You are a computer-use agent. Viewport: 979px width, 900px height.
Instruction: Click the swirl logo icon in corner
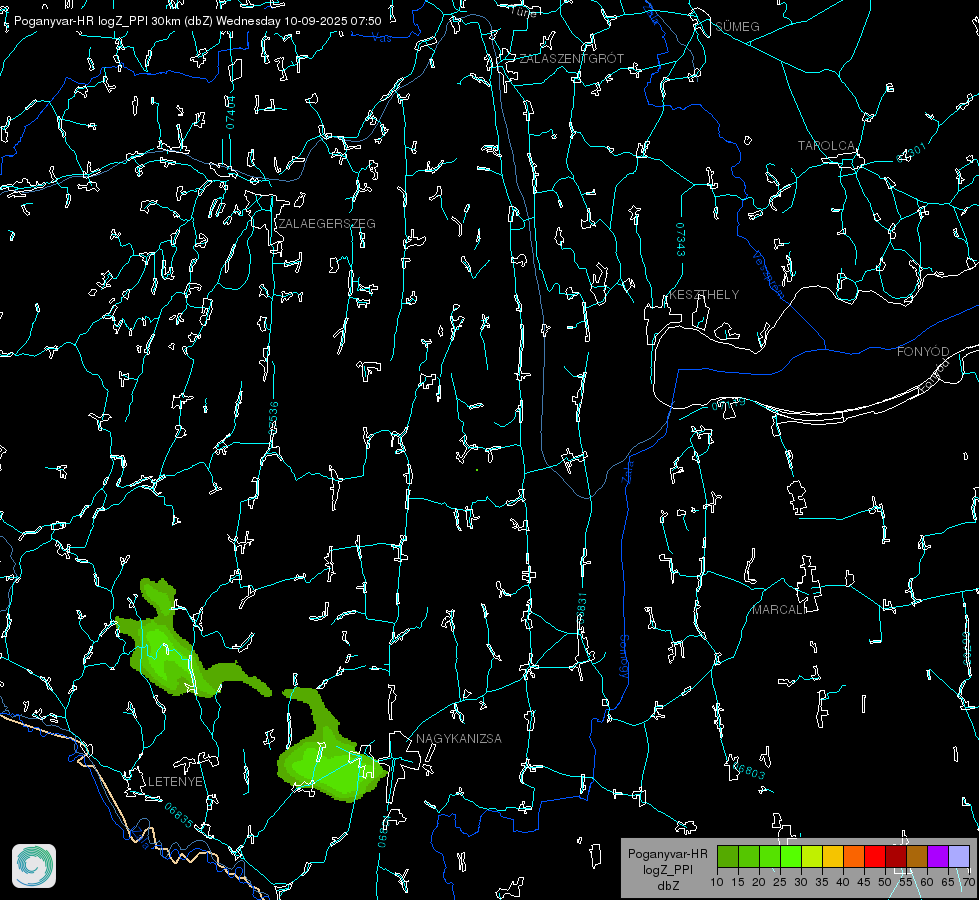tap(34, 866)
